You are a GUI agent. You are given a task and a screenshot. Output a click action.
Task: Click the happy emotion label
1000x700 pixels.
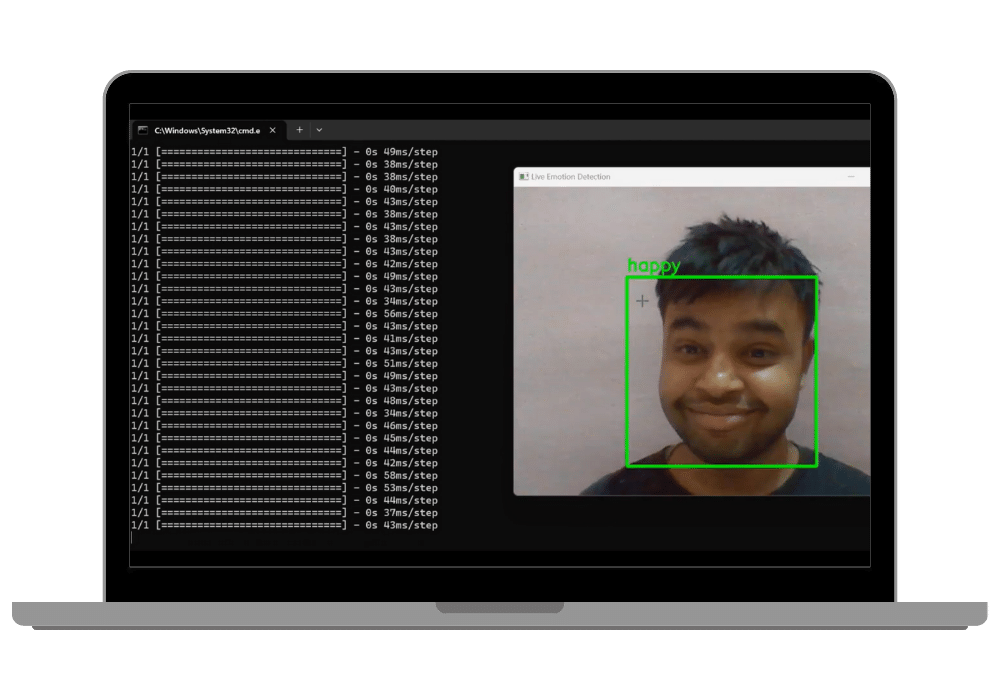(655, 265)
